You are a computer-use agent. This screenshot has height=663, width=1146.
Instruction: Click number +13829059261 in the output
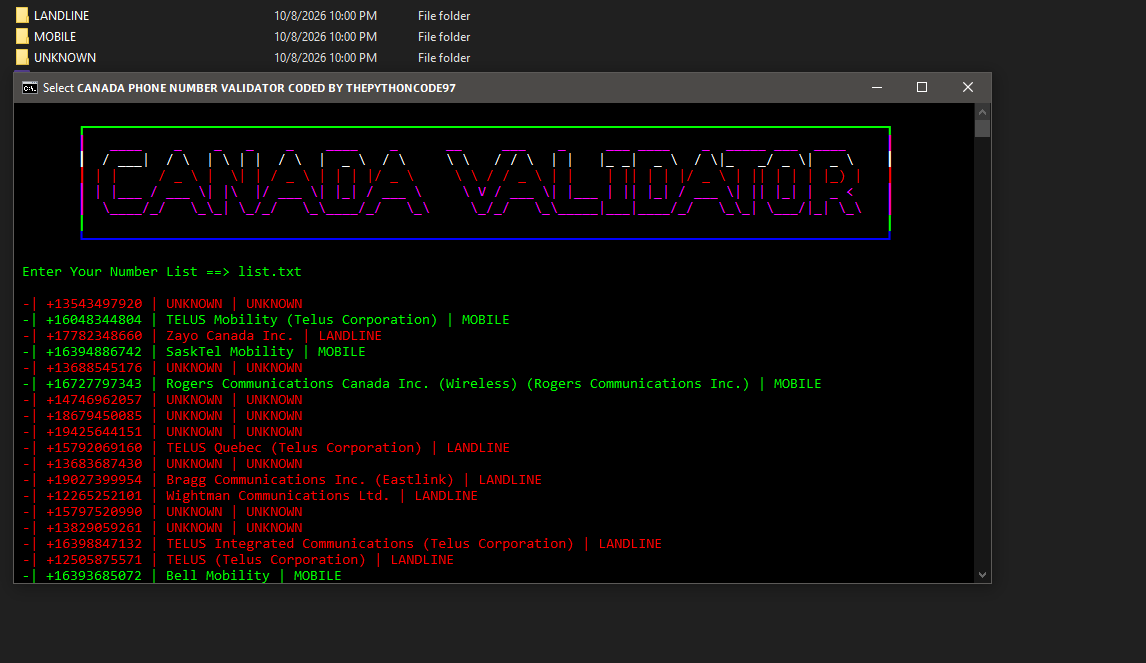(x=94, y=528)
